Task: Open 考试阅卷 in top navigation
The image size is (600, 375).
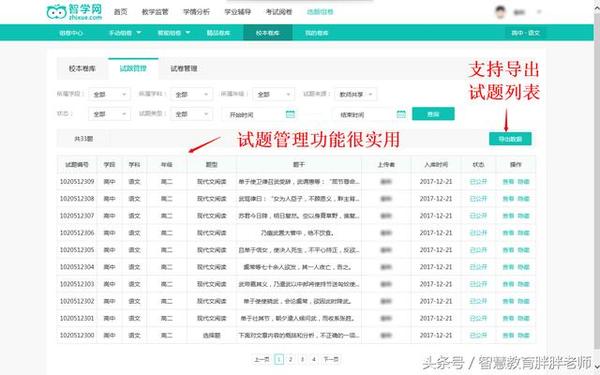Action: (x=279, y=12)
